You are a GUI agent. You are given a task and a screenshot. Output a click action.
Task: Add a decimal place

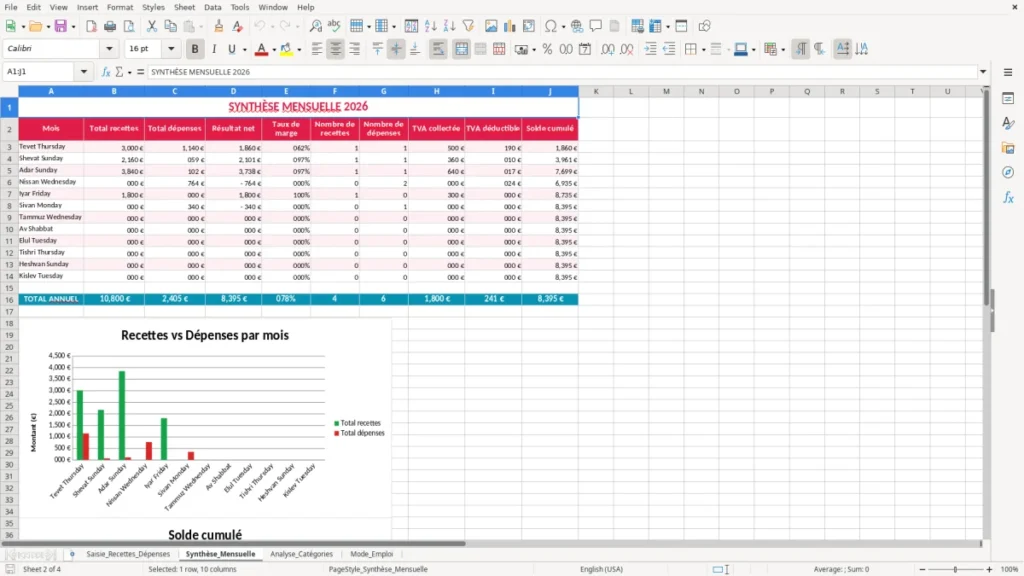(607, 49)
